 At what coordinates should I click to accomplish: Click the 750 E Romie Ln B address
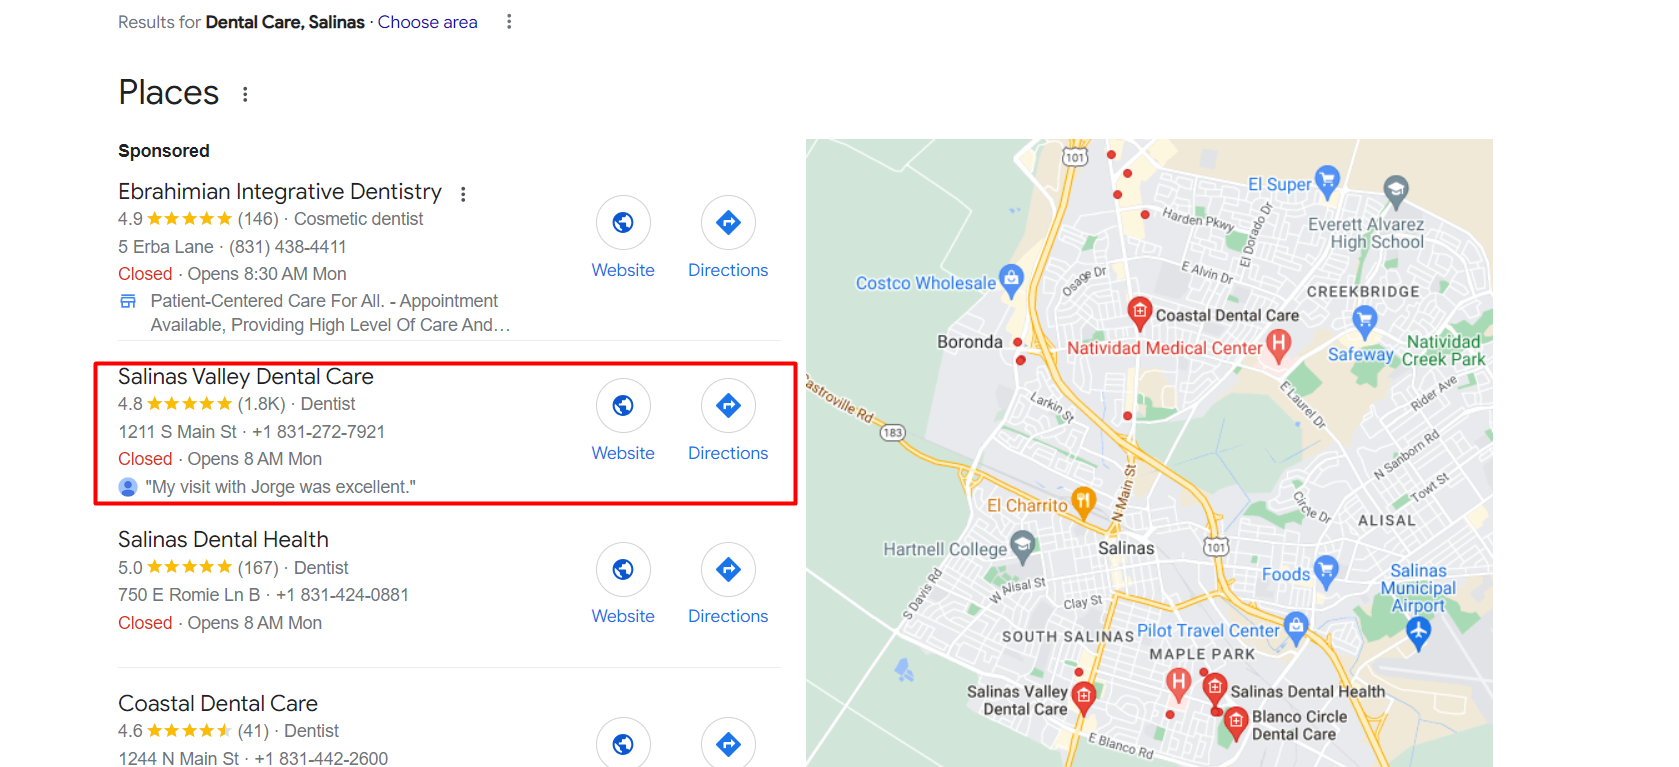point(189,595)
